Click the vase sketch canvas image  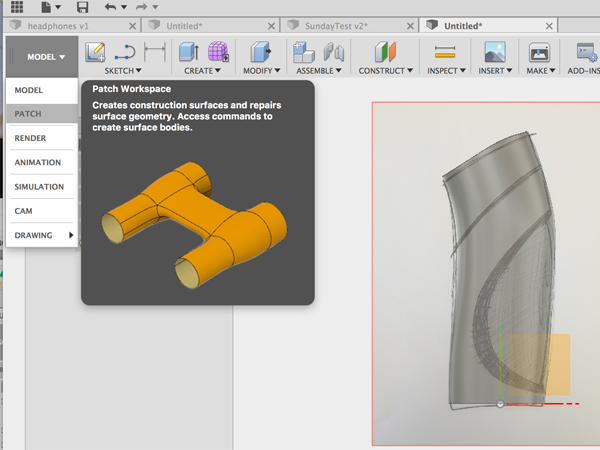486,274
